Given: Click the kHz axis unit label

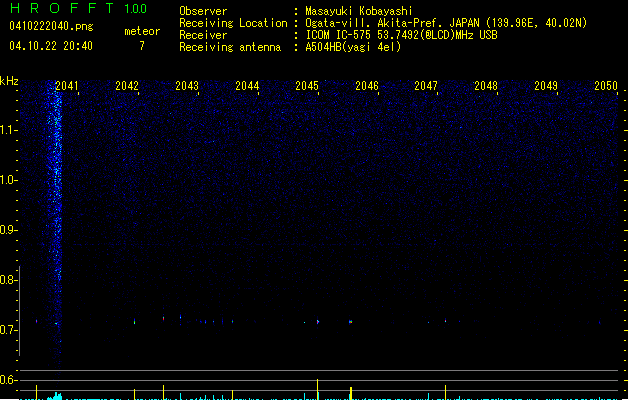Looking at the screenshot, I should click(x=9, y=81).
